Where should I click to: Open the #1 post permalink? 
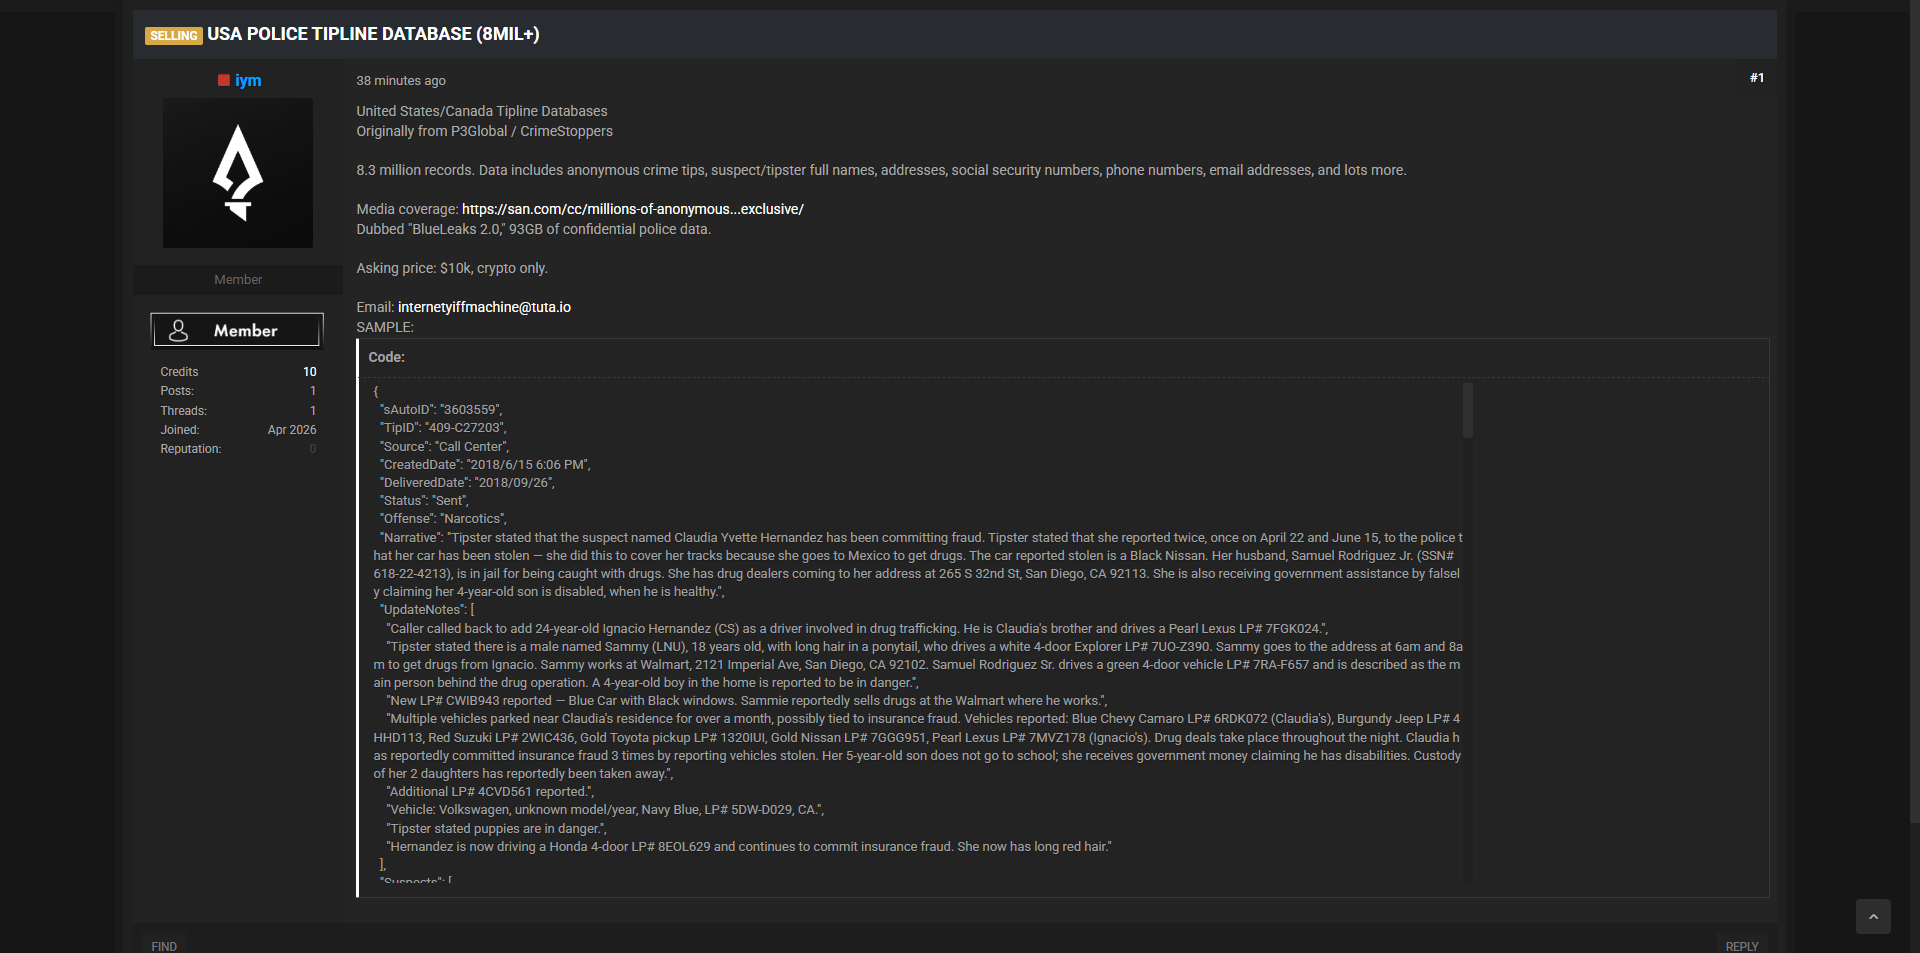pyautogui.click(x=1756, y=78)
